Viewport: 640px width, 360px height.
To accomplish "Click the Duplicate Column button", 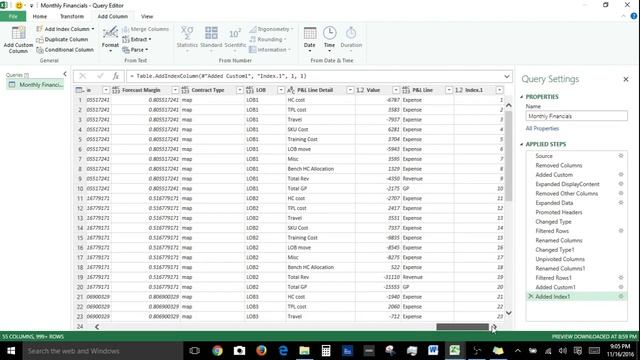I will (62, 39).
